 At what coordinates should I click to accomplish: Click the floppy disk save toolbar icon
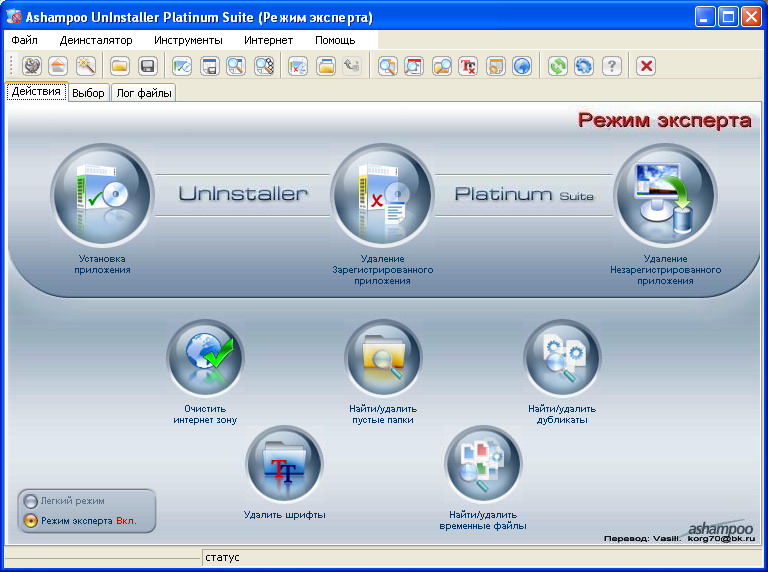(x=147, y=66)
